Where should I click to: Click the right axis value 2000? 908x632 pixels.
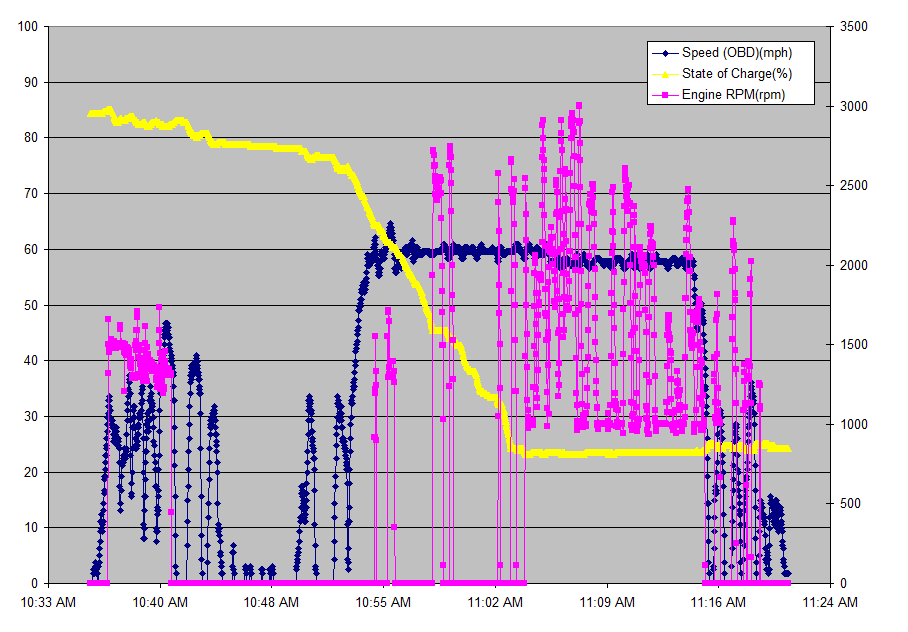coord(854,265)
